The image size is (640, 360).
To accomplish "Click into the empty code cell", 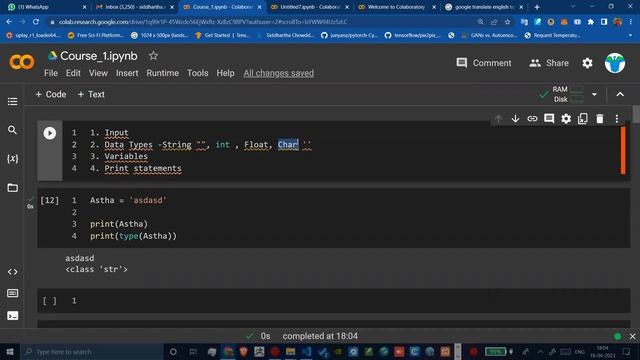I will (351, 301).
